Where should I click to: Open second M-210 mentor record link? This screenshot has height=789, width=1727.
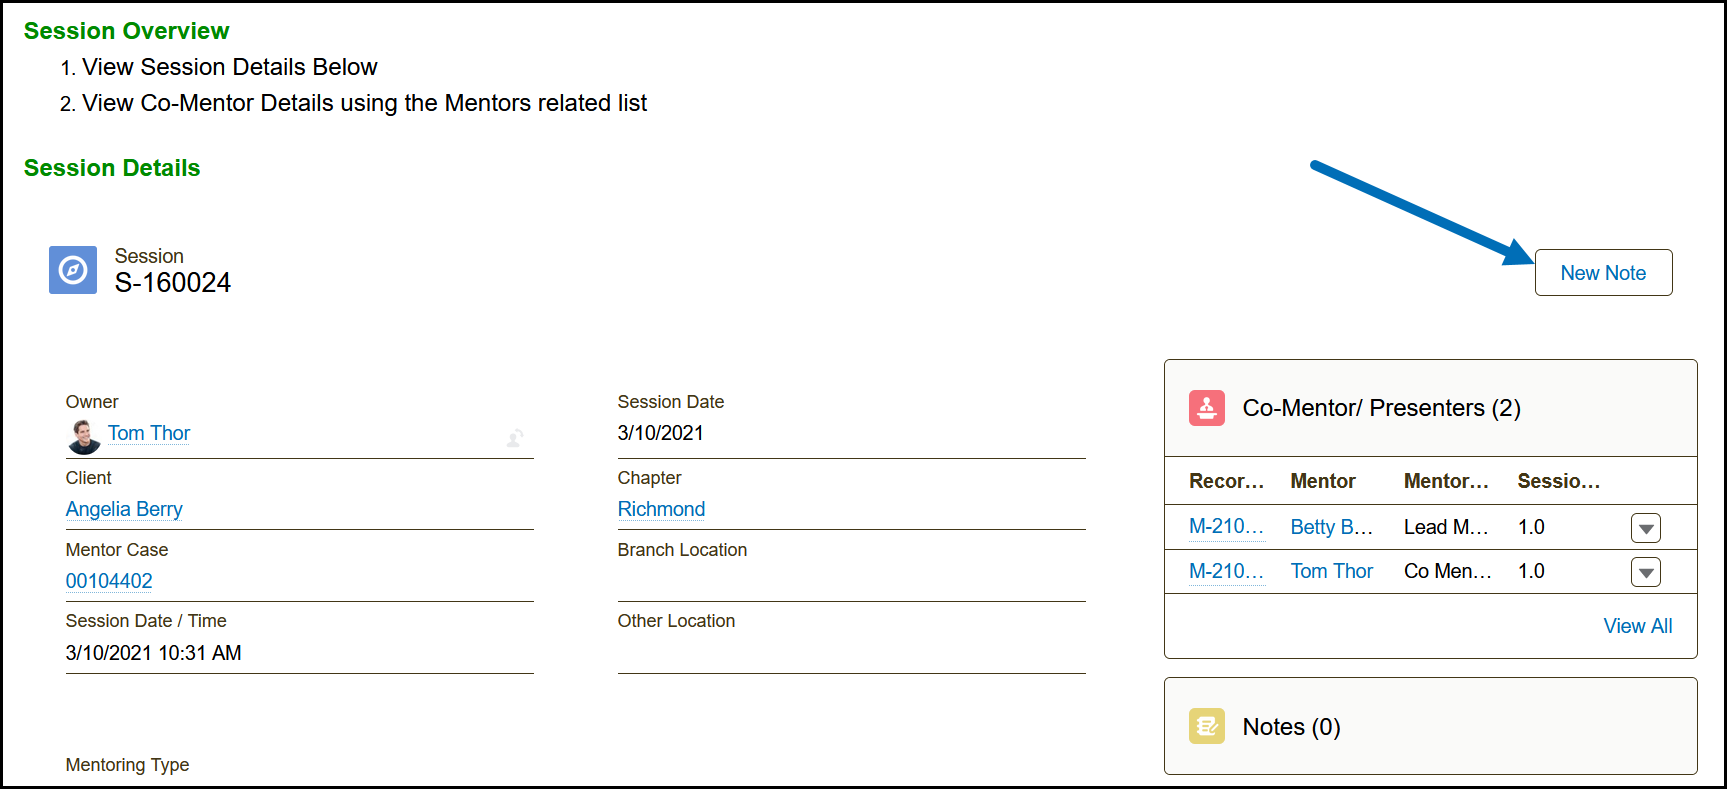[x=1226, y=571]
